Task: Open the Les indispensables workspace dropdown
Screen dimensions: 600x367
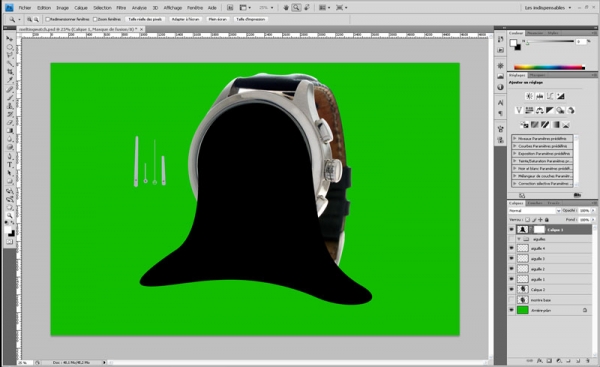Action: click(548, 8)
